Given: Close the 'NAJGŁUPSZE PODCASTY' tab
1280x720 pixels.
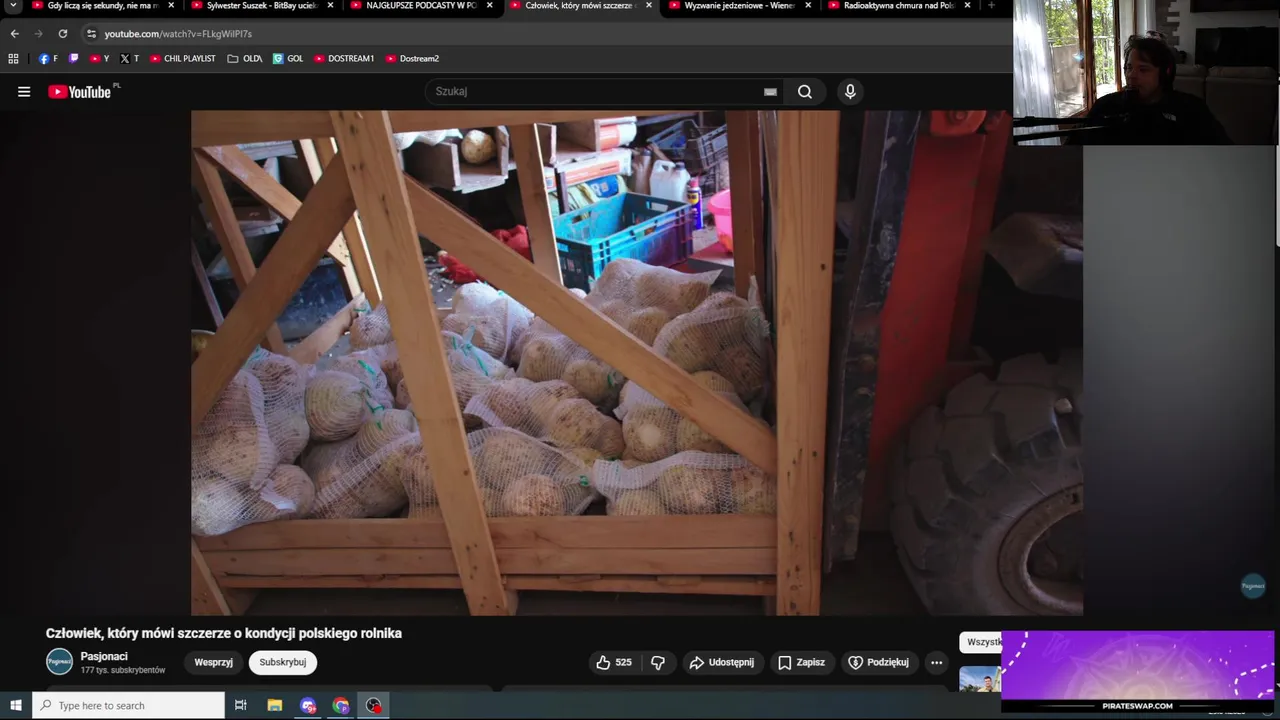Looking at the screenshot, I should (489, 6).
